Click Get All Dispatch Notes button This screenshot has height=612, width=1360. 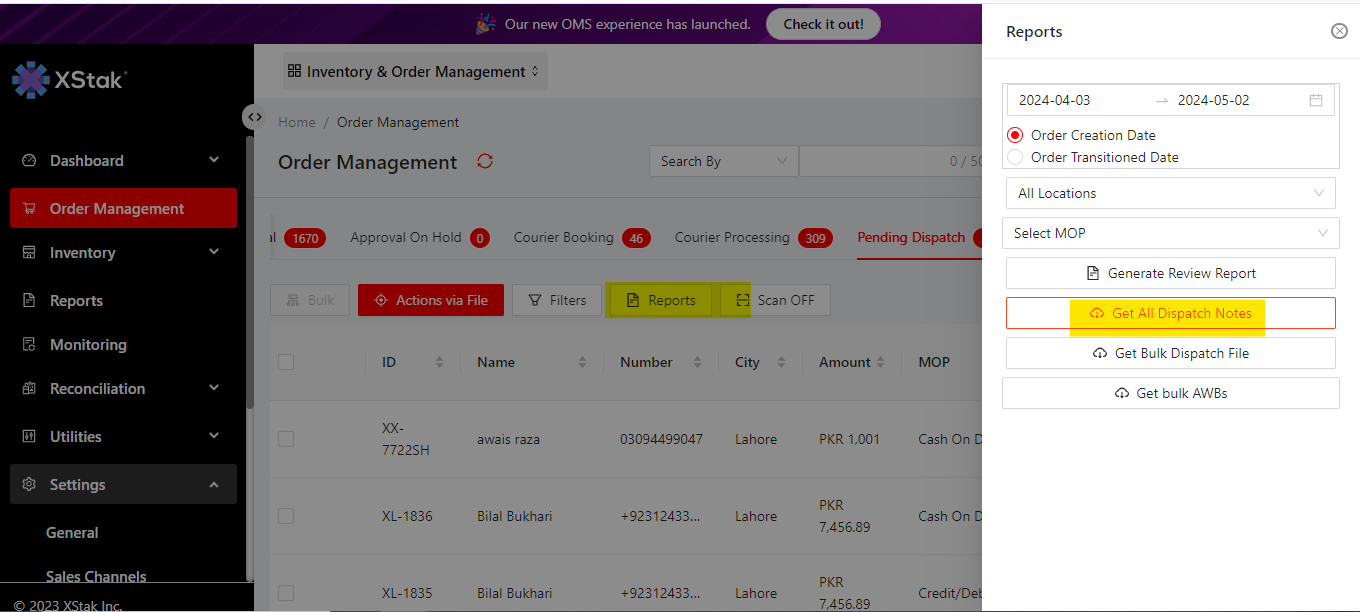[1170, 313]
